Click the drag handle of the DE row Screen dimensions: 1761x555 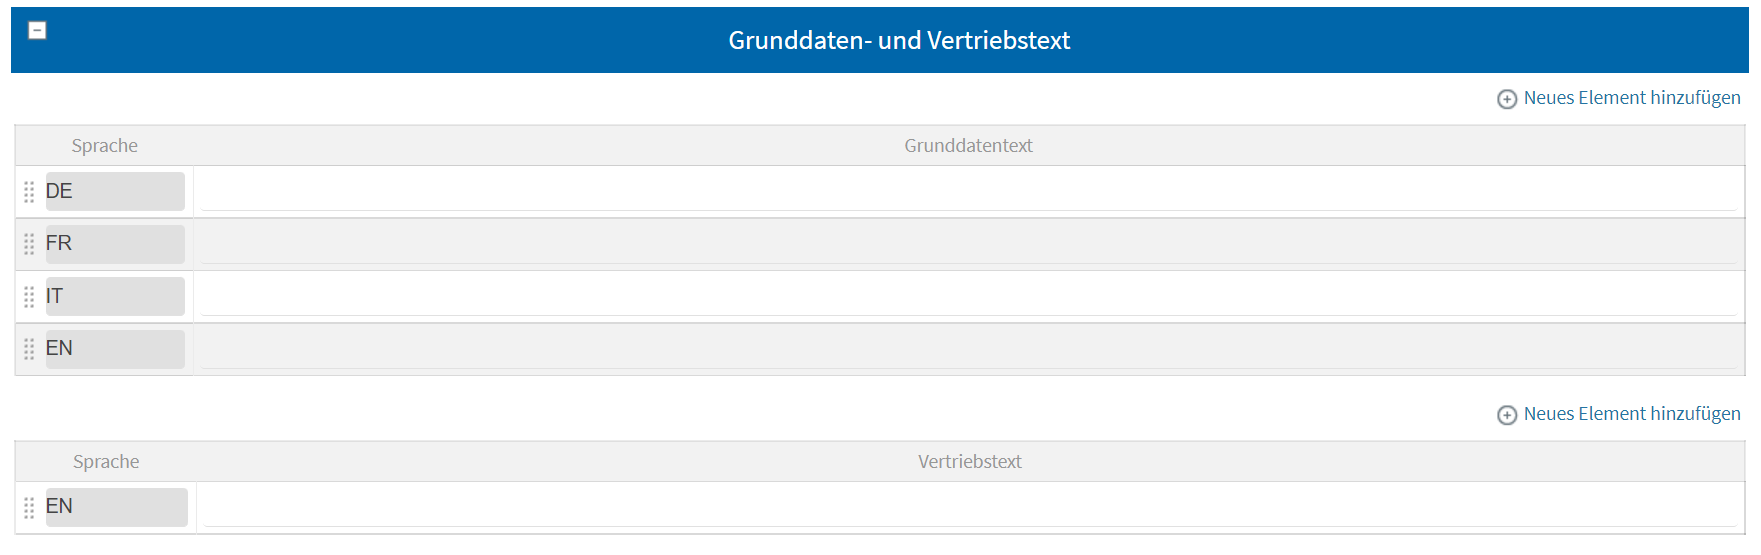tap(29, 192)
